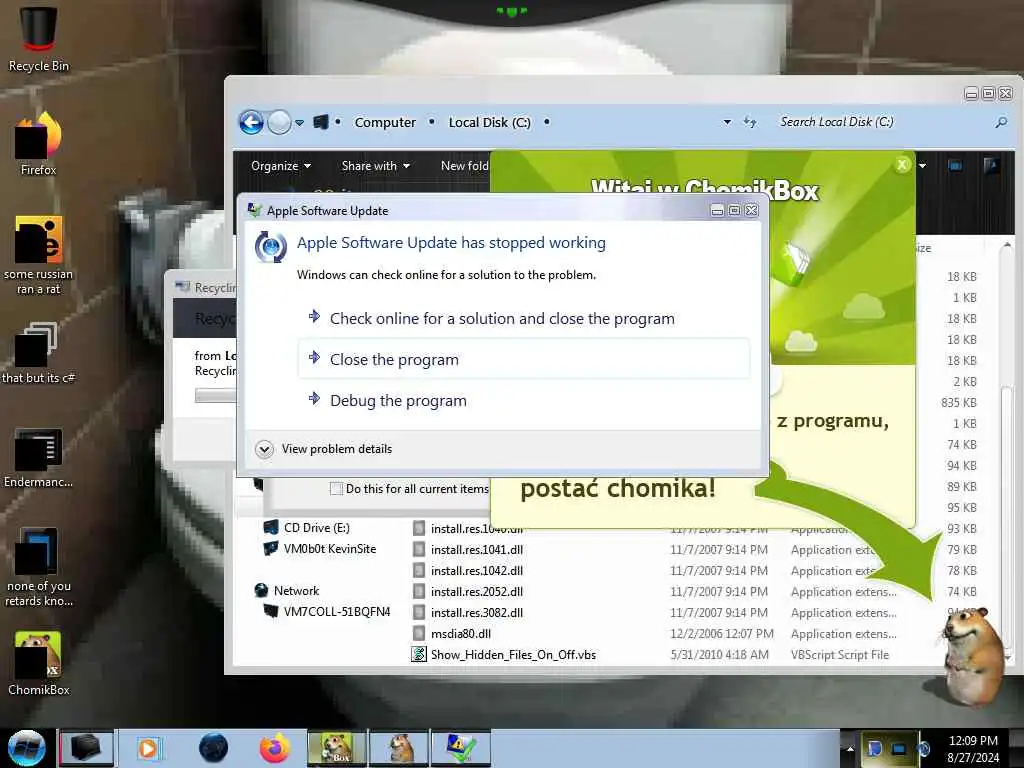Click the network monitor tray icon

(899, 748)
